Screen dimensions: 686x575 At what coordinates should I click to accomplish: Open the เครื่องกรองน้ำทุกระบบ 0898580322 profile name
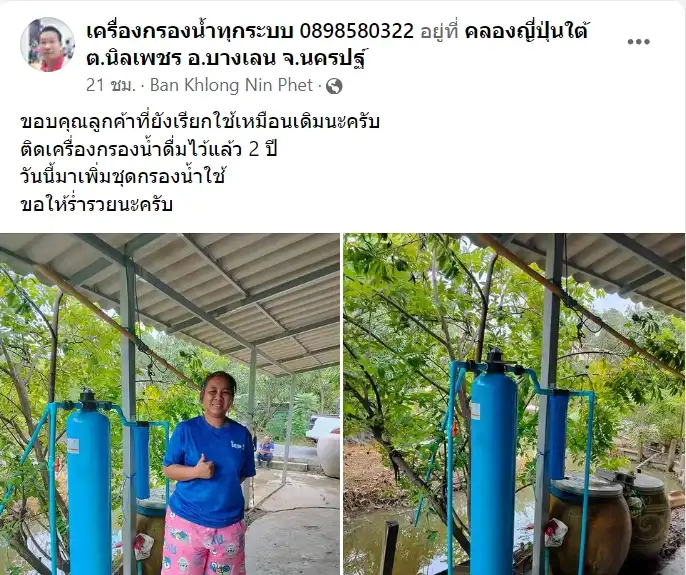(250, 31)
